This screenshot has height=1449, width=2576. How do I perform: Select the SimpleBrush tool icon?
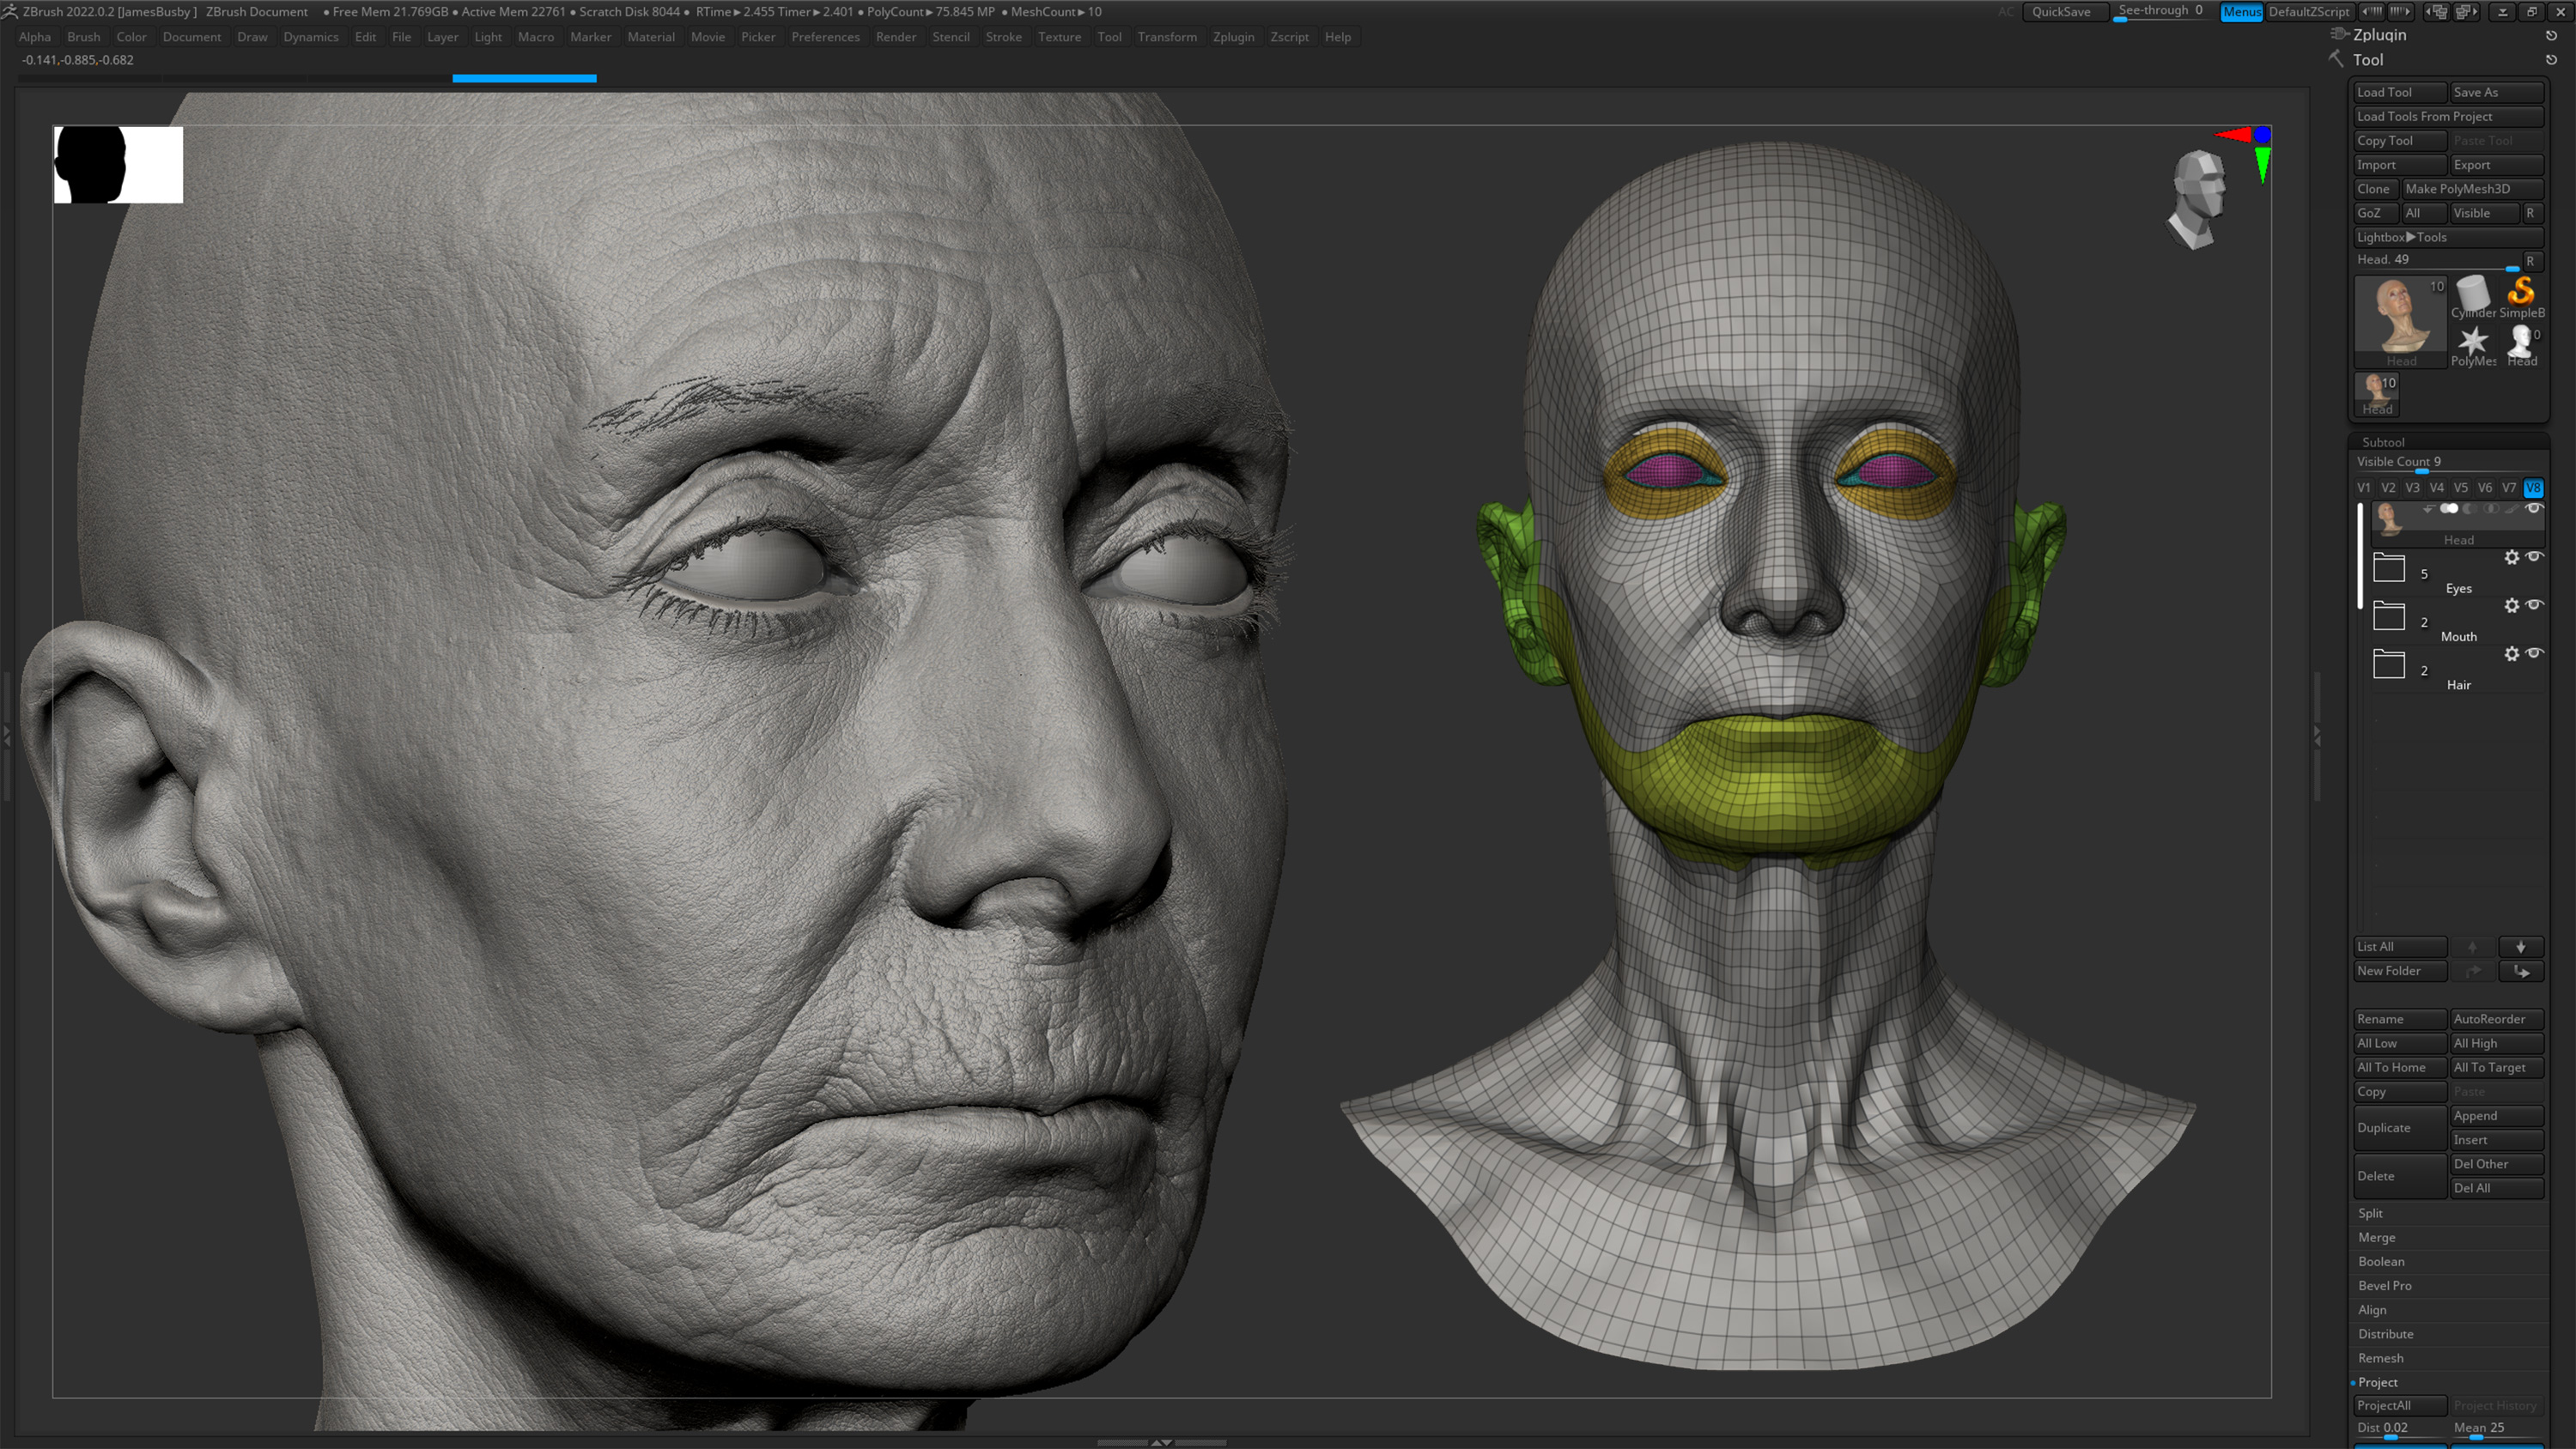[x=2521, y=293]
